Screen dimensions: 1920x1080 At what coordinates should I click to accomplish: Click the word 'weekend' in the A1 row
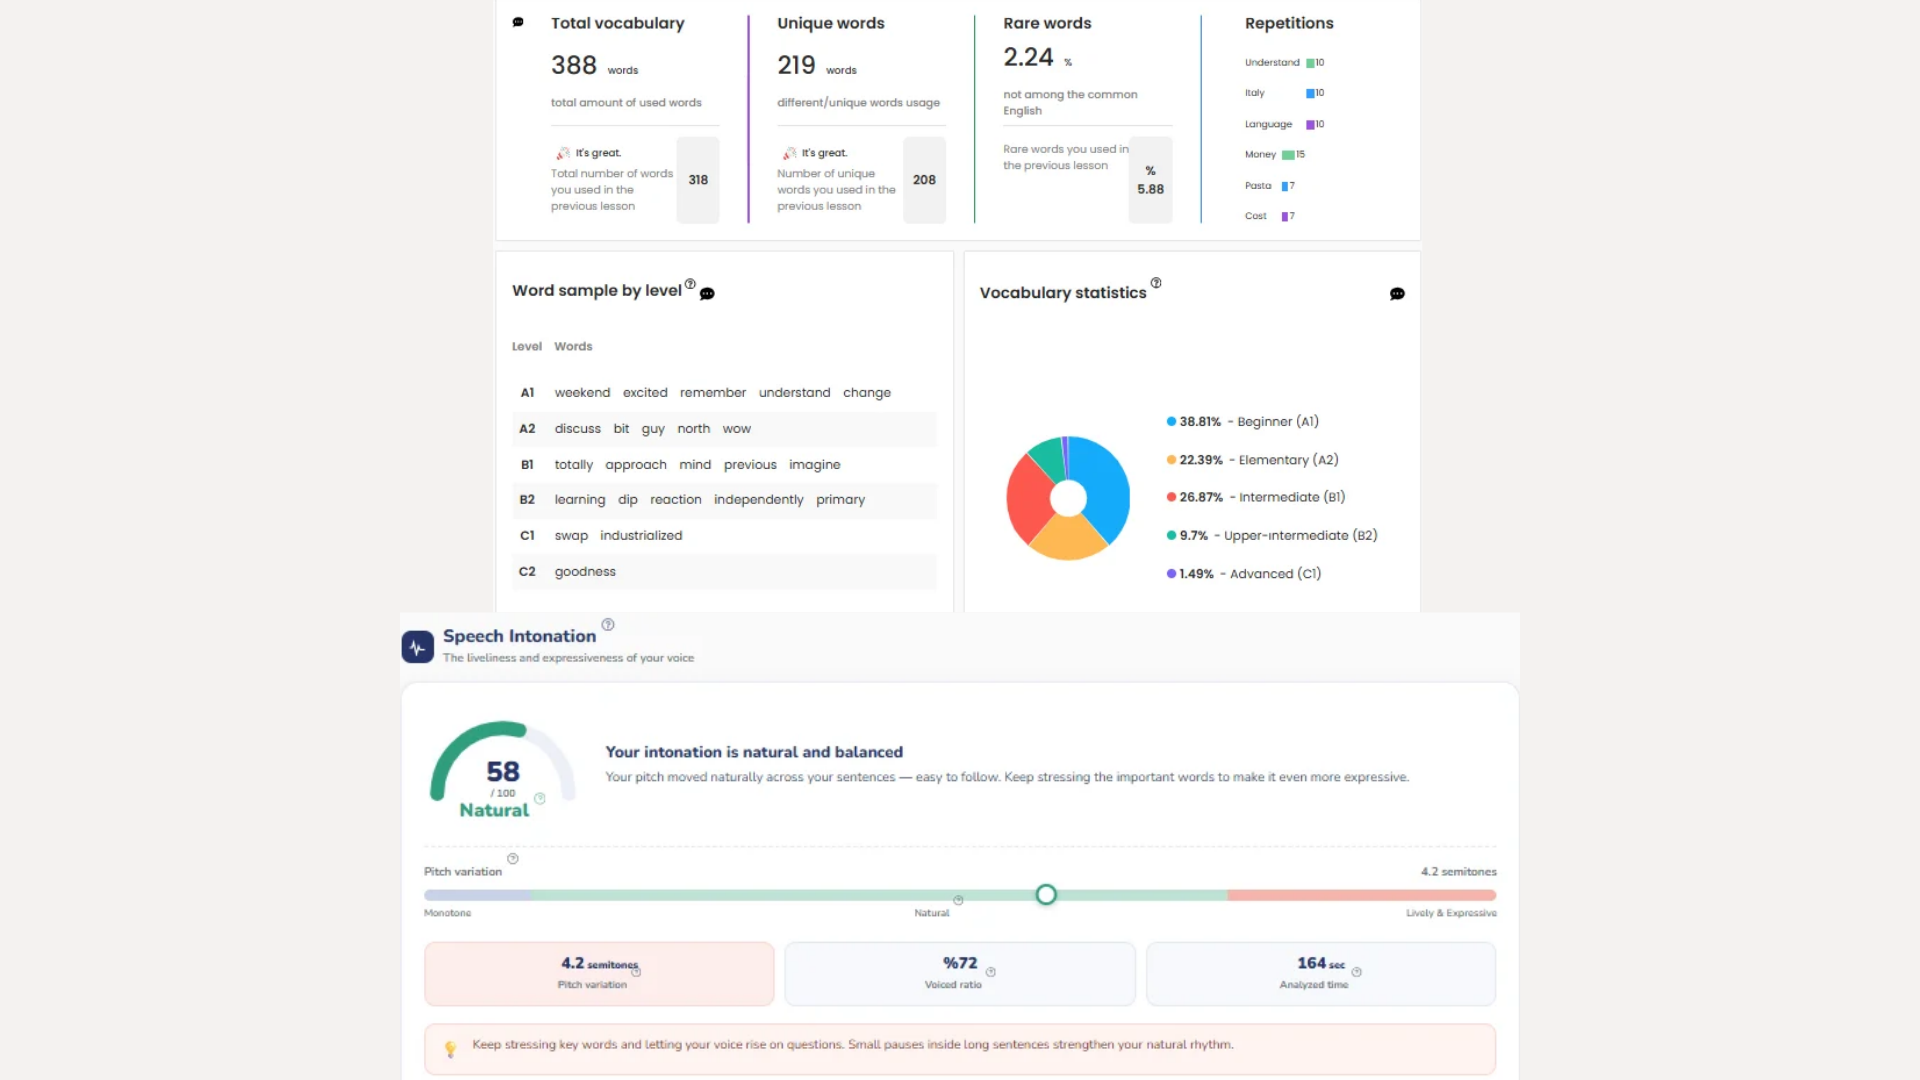(582, 393)
